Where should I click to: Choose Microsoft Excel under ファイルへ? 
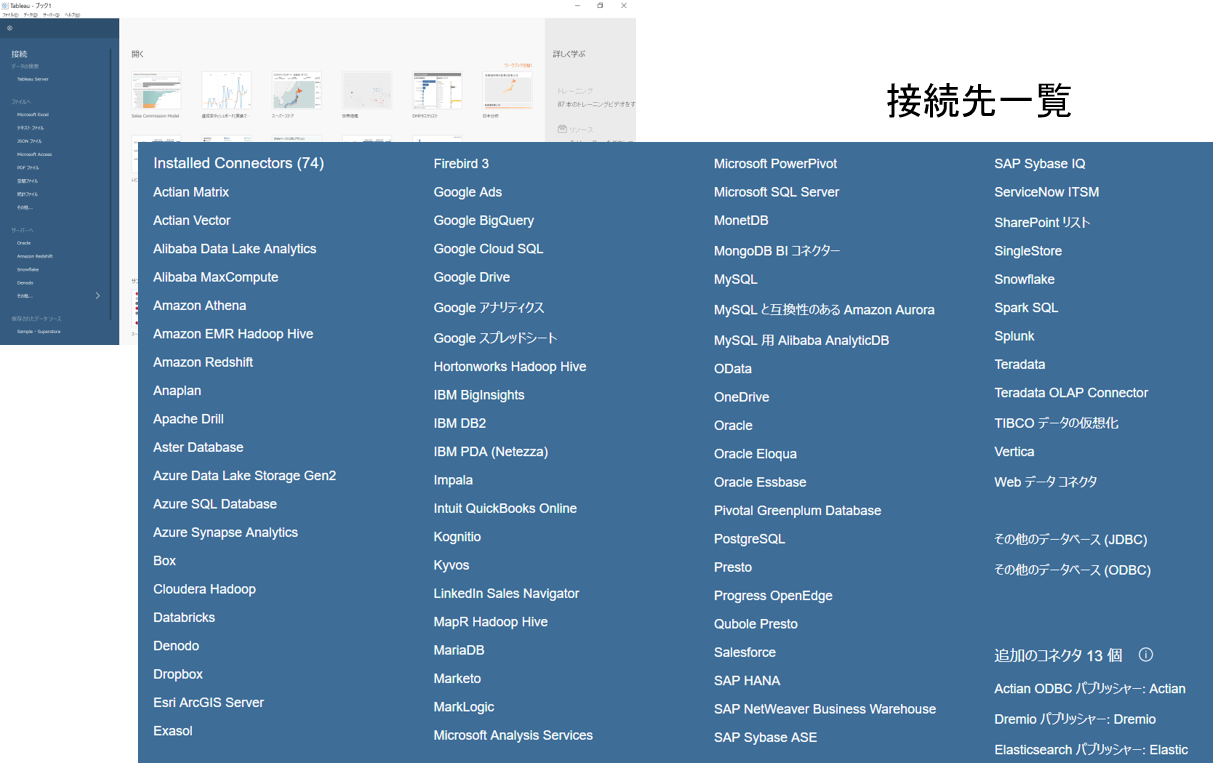coord(33,115)
